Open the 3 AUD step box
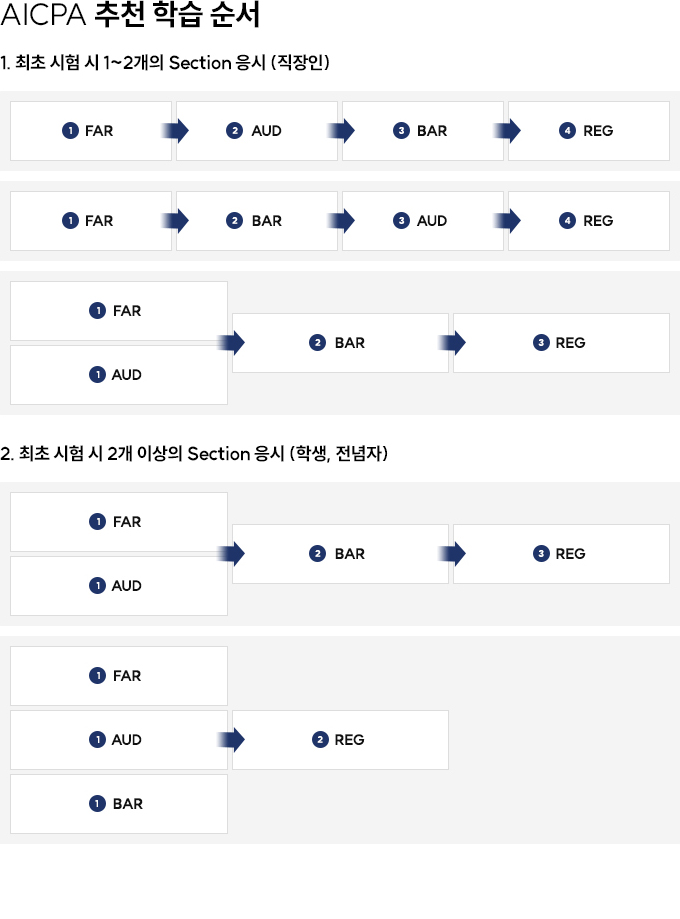Viewport: 680px width, 919px height. (423, 221)
